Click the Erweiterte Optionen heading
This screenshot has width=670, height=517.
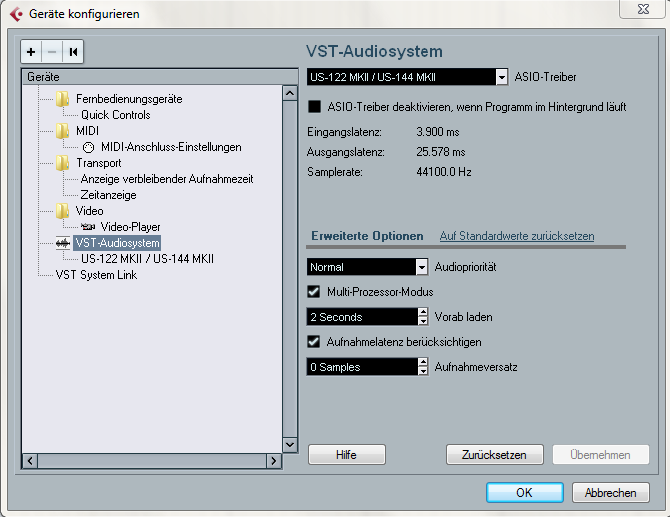[x=367, y=236]
